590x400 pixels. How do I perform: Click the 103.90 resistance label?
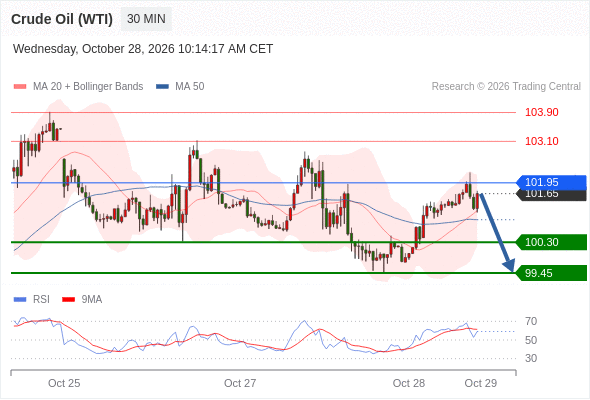541,112
